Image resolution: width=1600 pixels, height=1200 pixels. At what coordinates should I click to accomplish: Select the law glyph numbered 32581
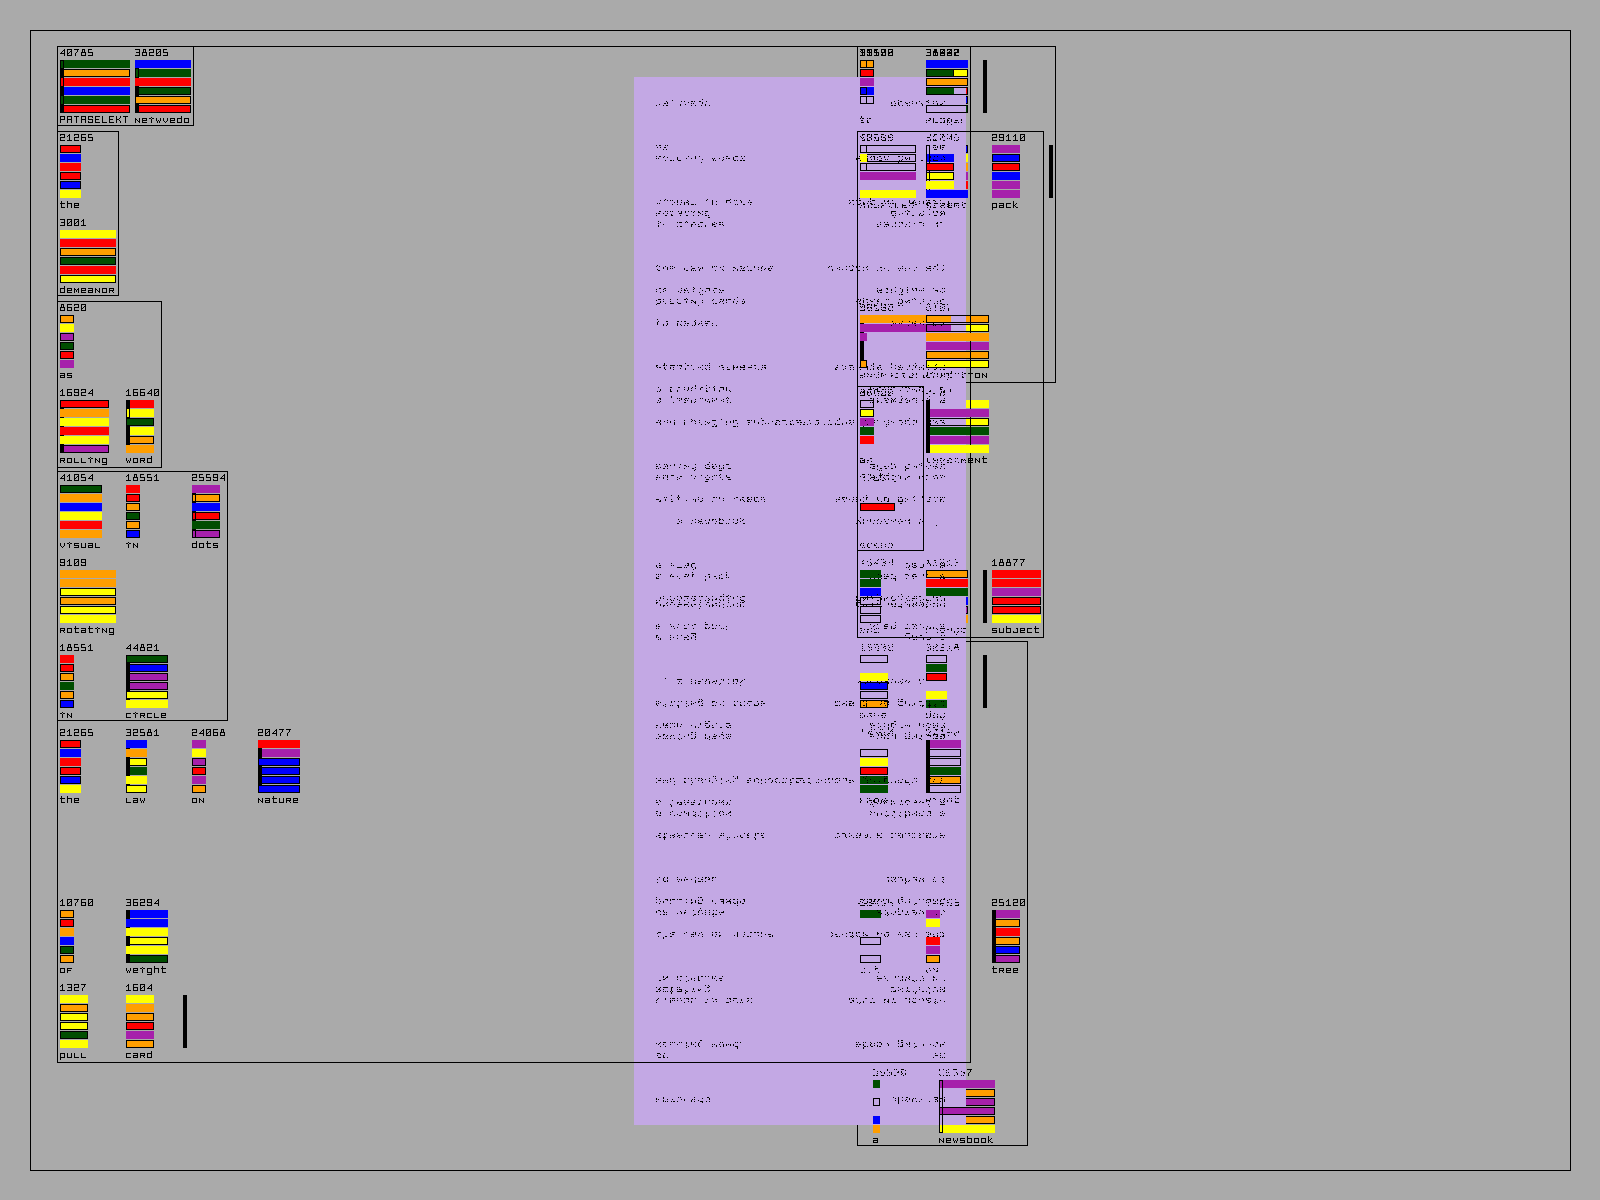click(137, 767)
